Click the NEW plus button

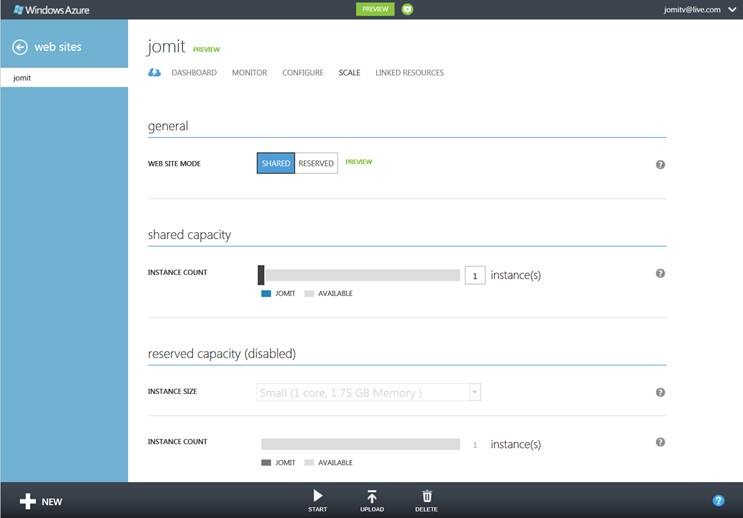[x=41, y=501]
